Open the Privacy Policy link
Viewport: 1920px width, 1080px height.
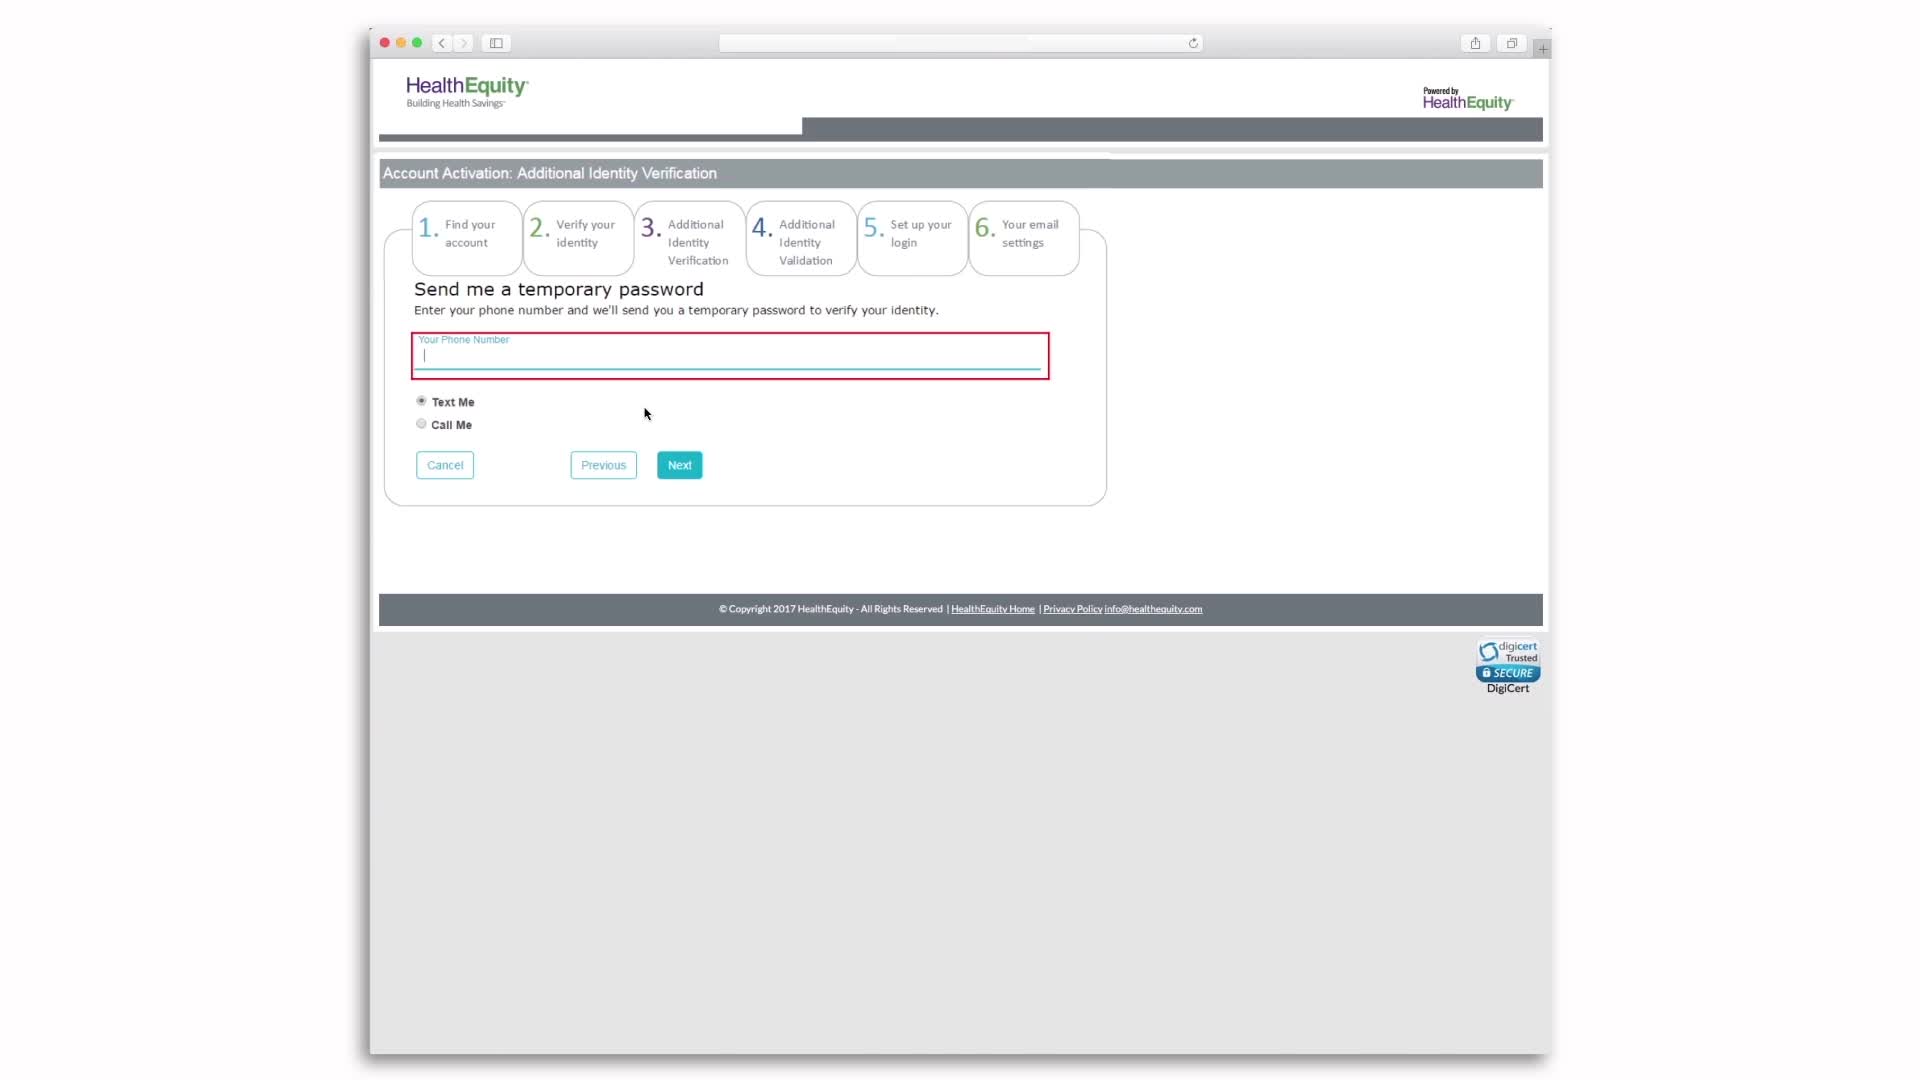1072,608
